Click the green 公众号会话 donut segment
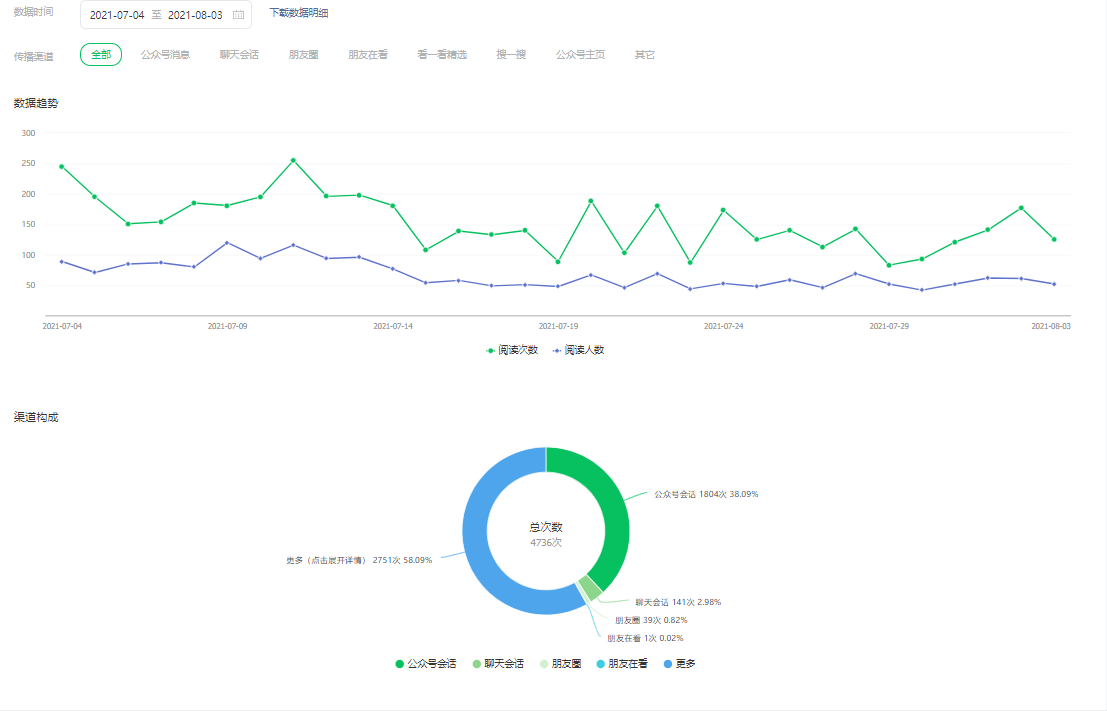 coord(610,510)
